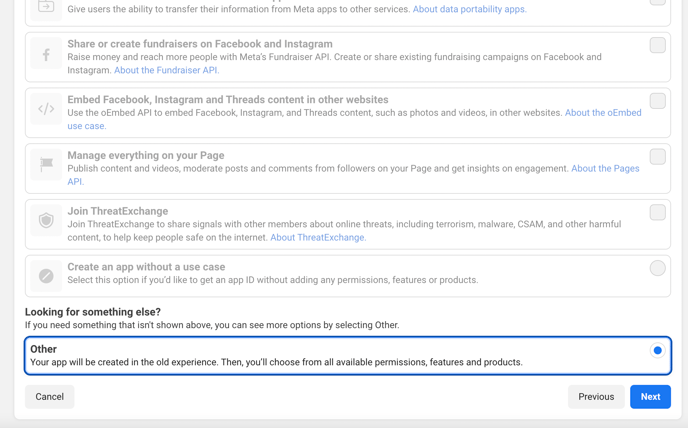
Task: Click the Cancel button
Action: click(x=50, y=397)
